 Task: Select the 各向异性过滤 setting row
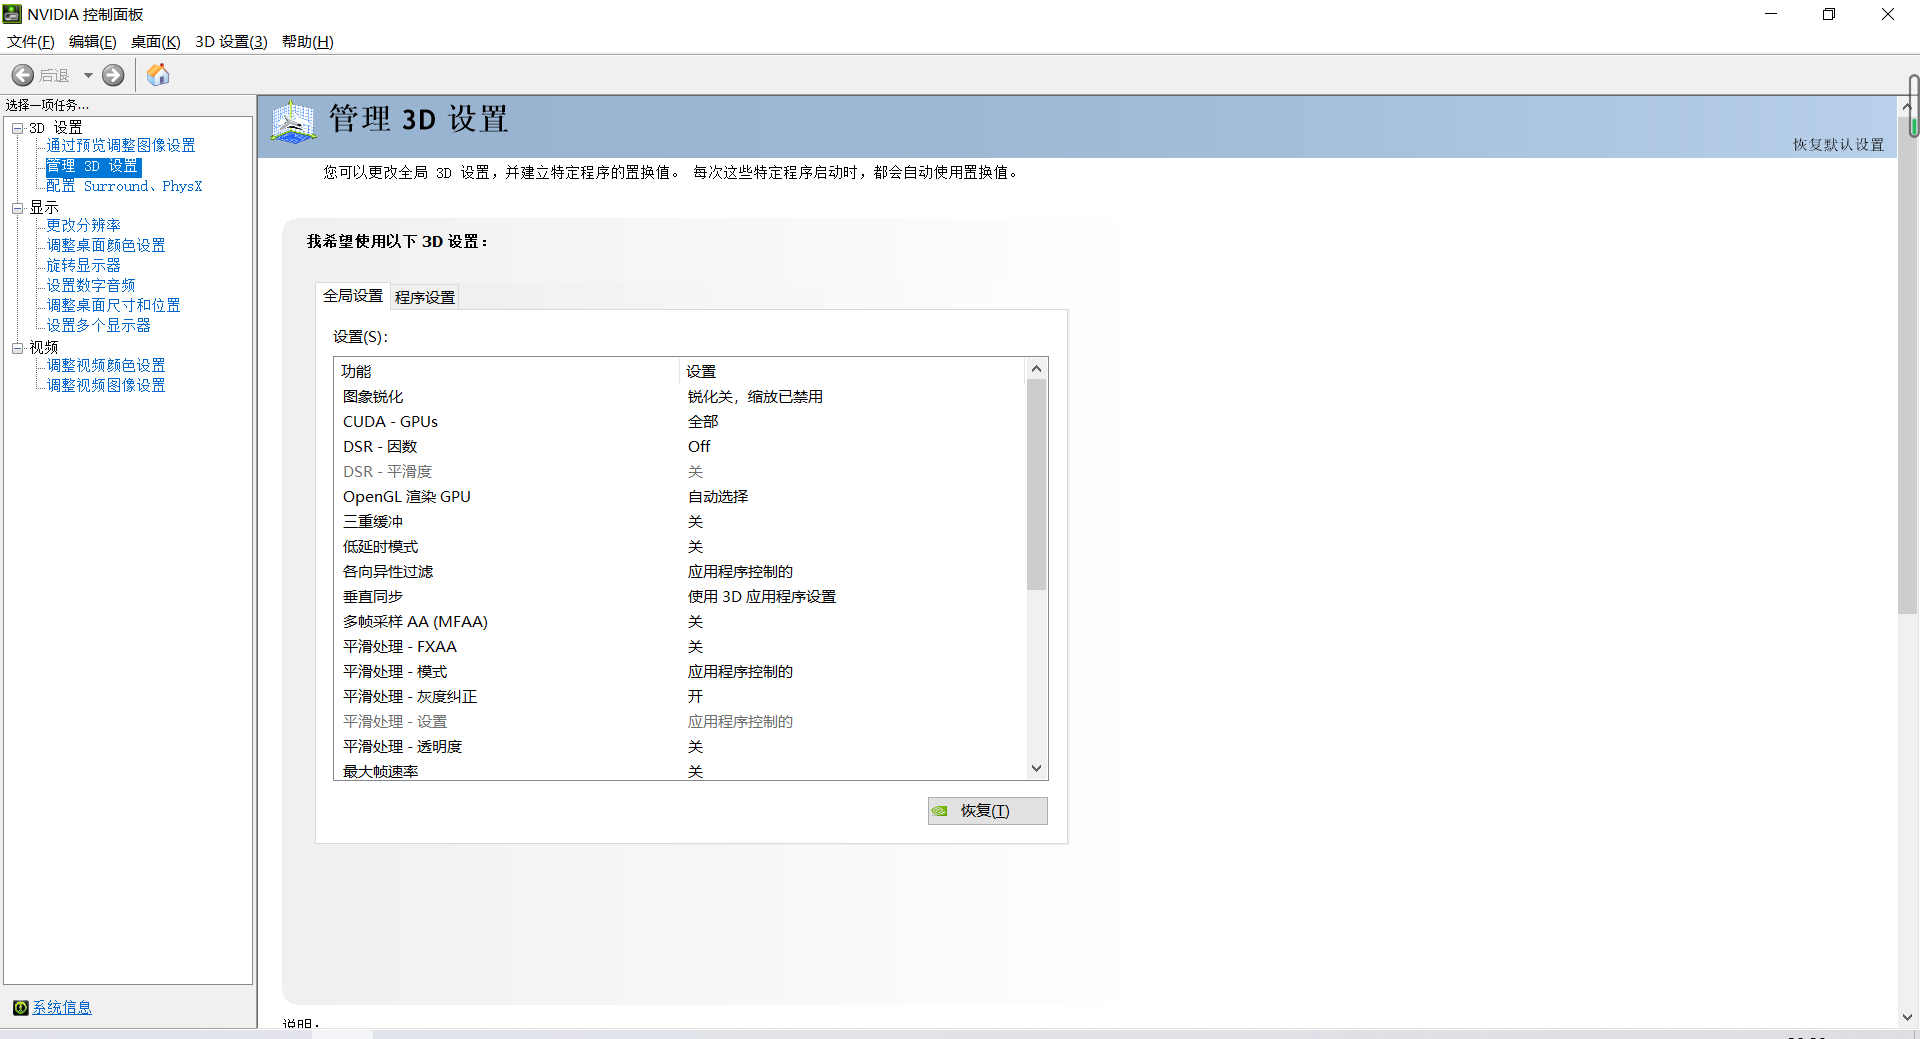(x=681, y=571)
